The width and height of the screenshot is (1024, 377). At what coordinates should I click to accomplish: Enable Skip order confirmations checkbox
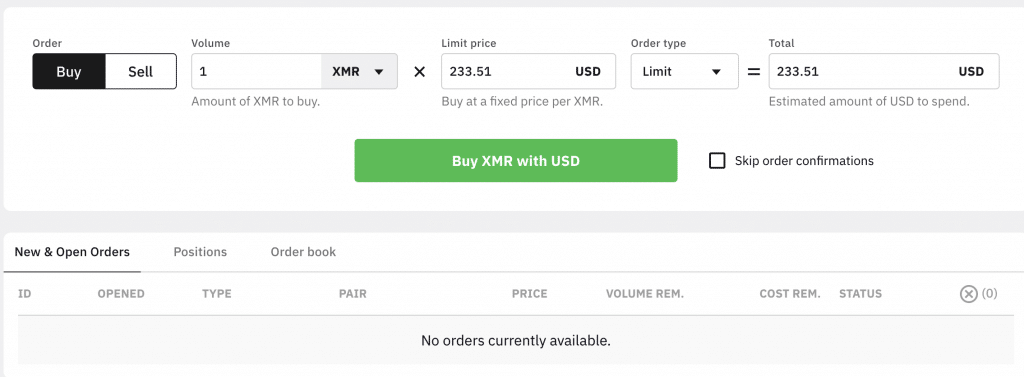point(717,161)
